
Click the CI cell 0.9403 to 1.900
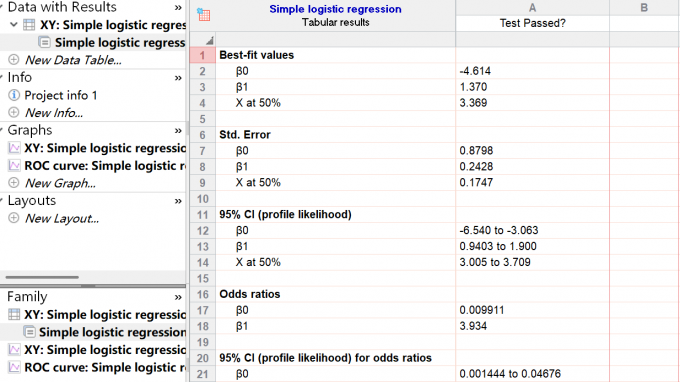click(498, 246)
